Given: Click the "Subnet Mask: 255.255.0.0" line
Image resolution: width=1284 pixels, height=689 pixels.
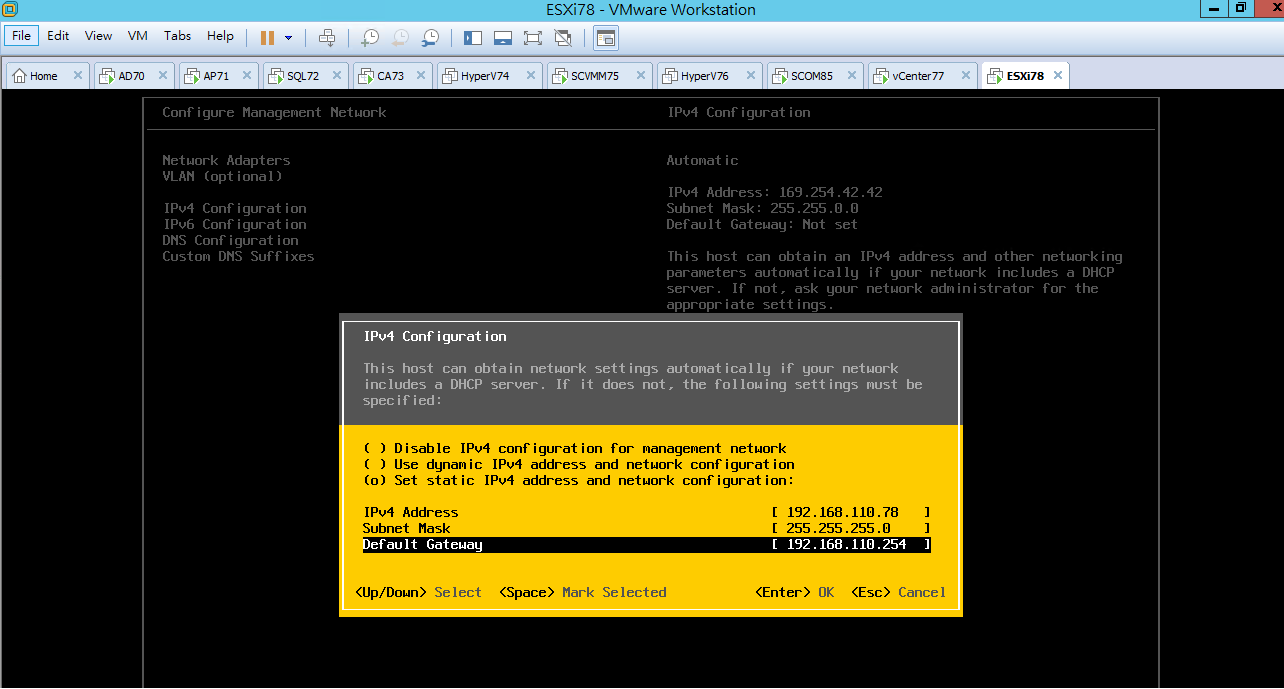Looking at the screenshot, I should tap(763, 209).
